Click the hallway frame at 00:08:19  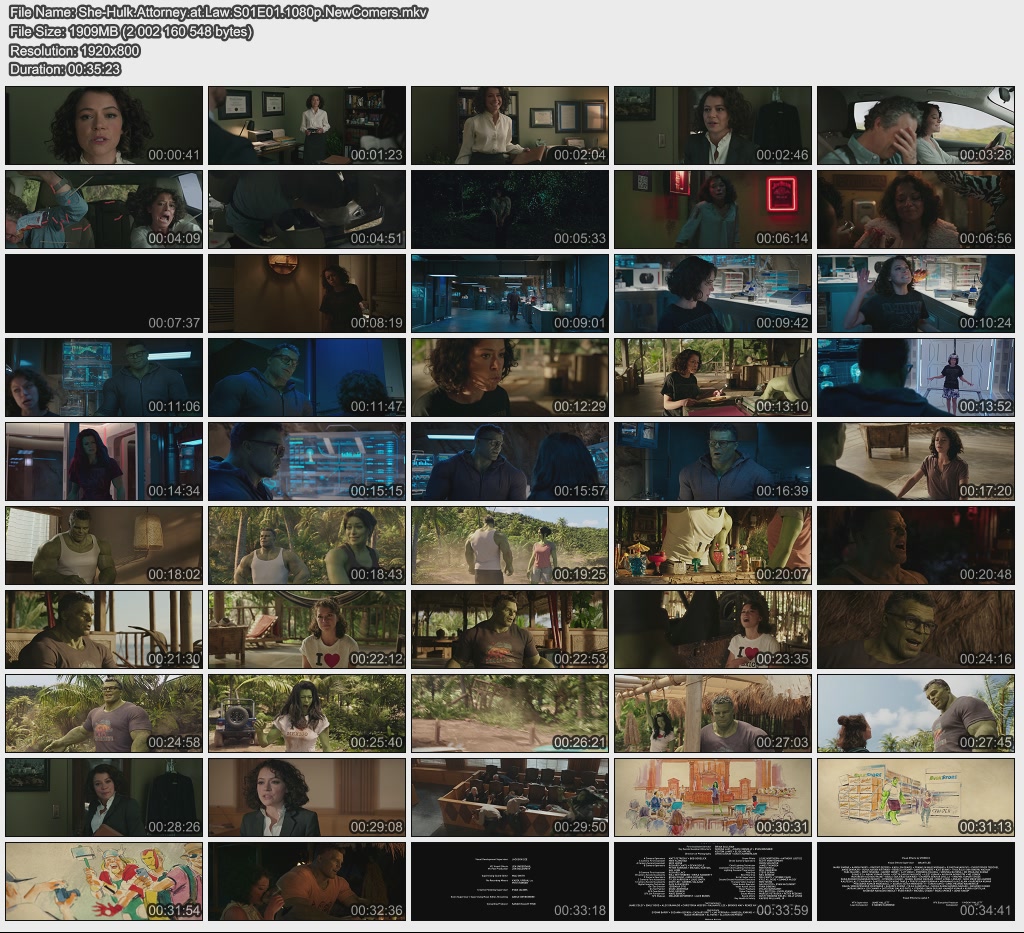(x=307, y=294)
